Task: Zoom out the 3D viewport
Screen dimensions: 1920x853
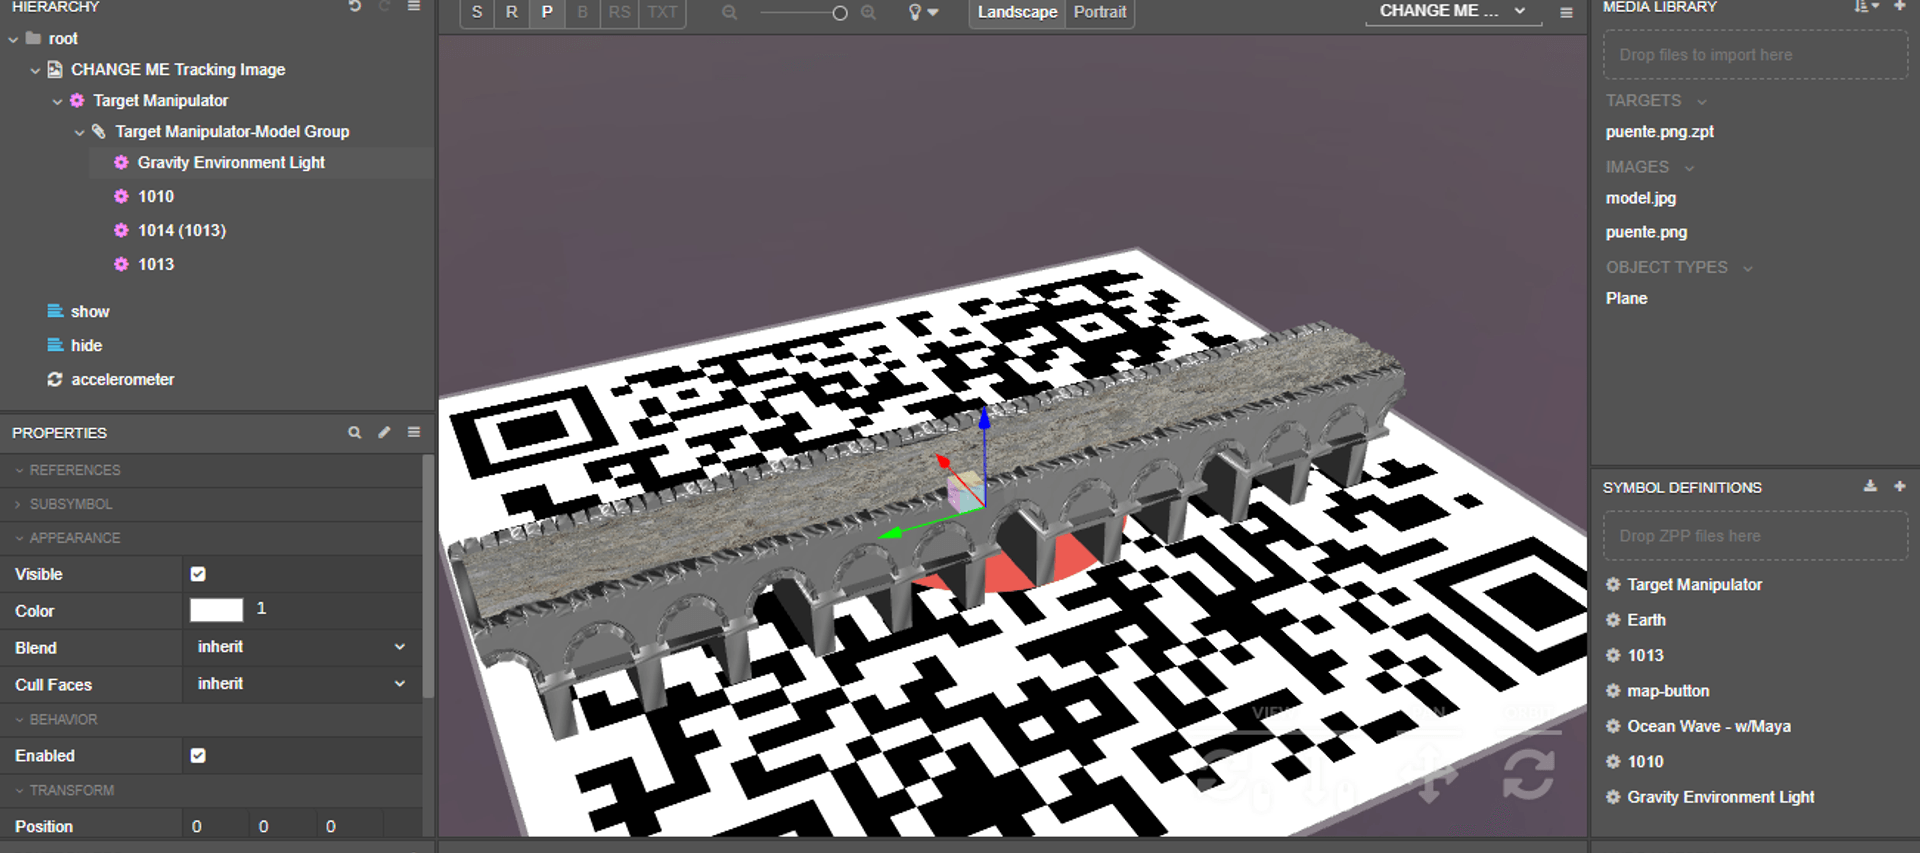Action: tap(730, 12)
